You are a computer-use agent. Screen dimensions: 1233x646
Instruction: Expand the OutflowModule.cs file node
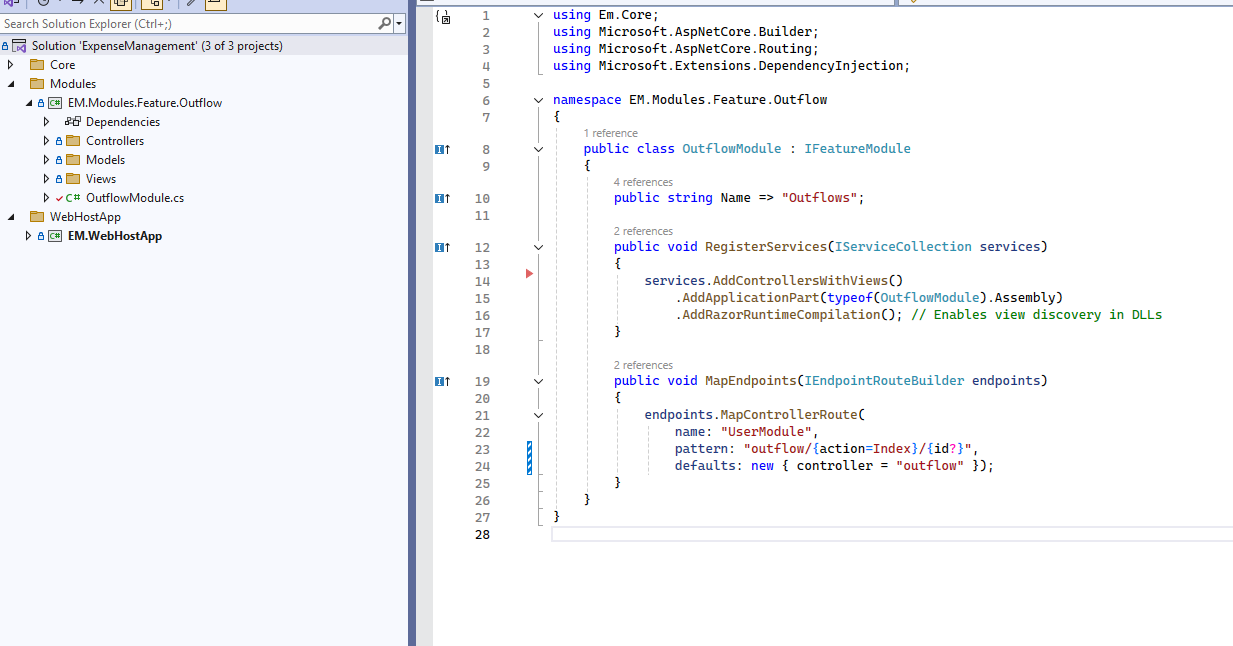(x=46, y=198)
